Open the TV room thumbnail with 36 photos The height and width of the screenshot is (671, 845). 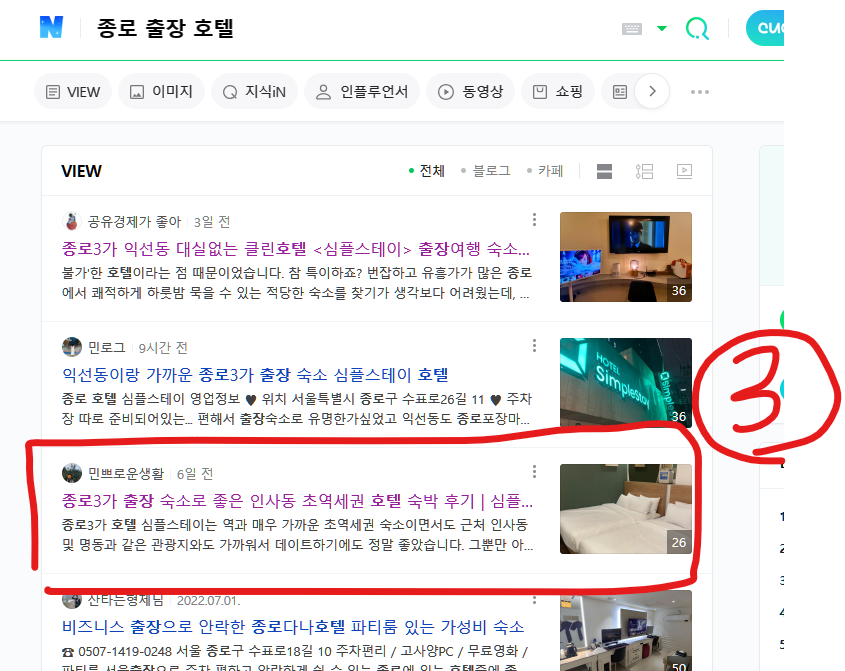[626, 257]
